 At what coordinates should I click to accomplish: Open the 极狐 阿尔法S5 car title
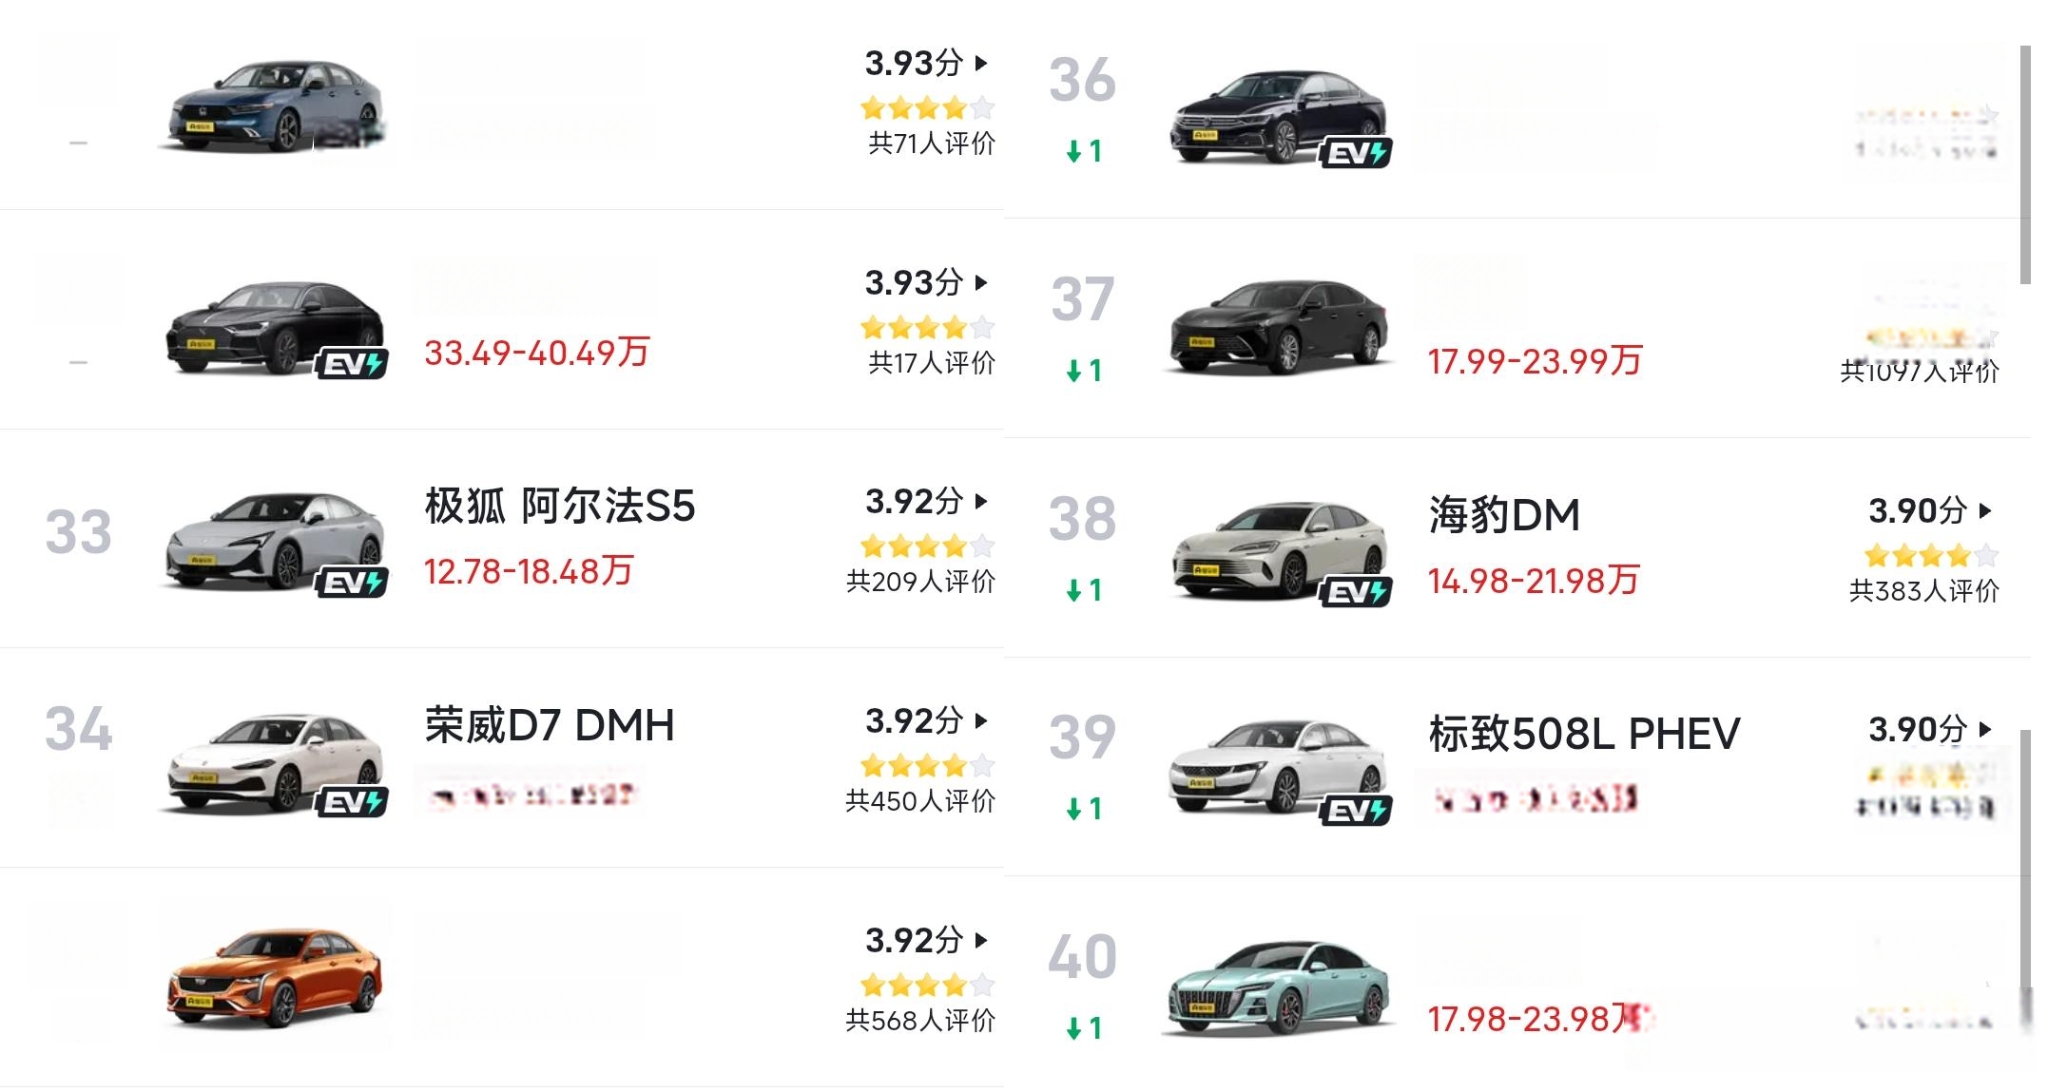pos(559,506)
